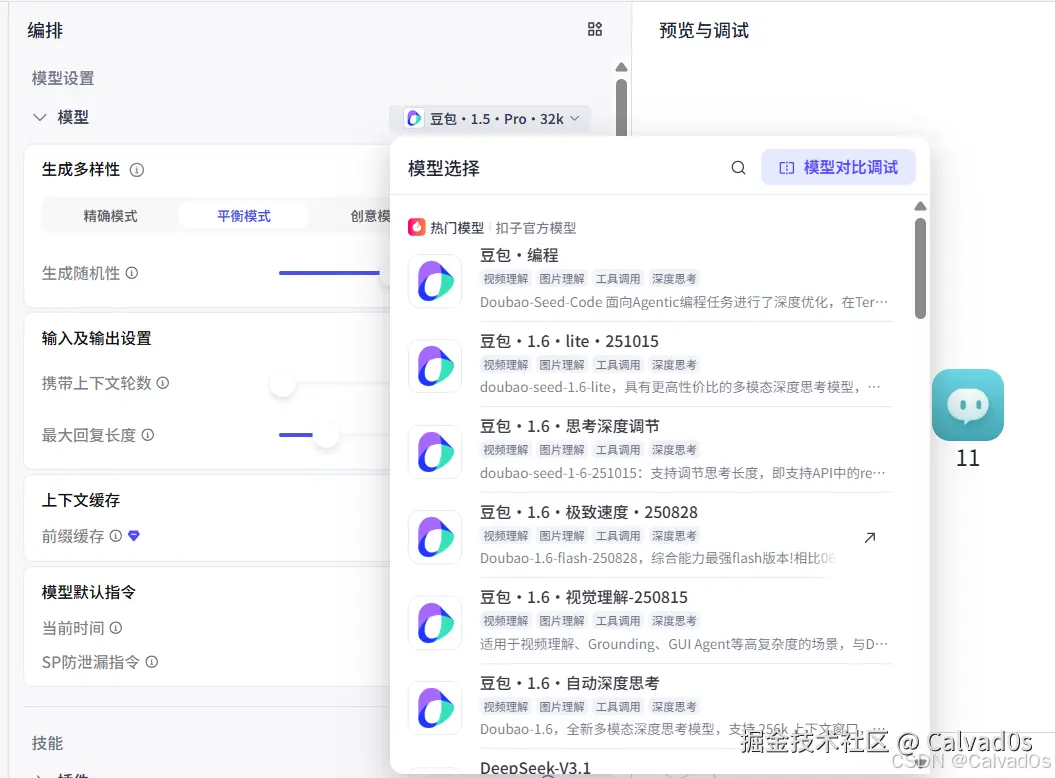Viewport: 1055px width, 778px height.
Task: Click the 模型设置 section label
Action: (63, 78)
